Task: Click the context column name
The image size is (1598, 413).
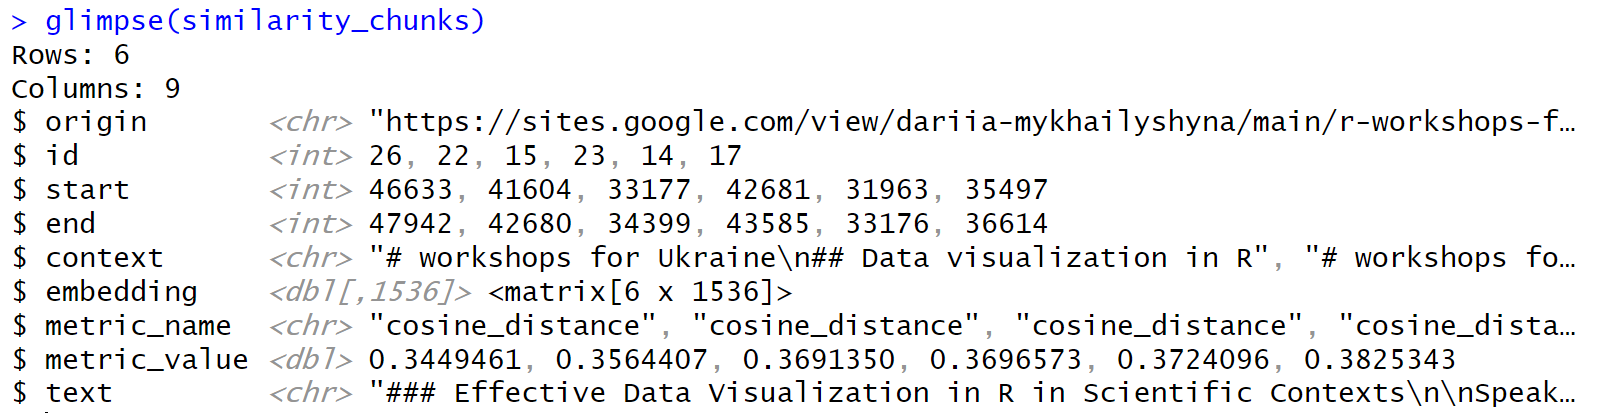Action: pos(104,258)
